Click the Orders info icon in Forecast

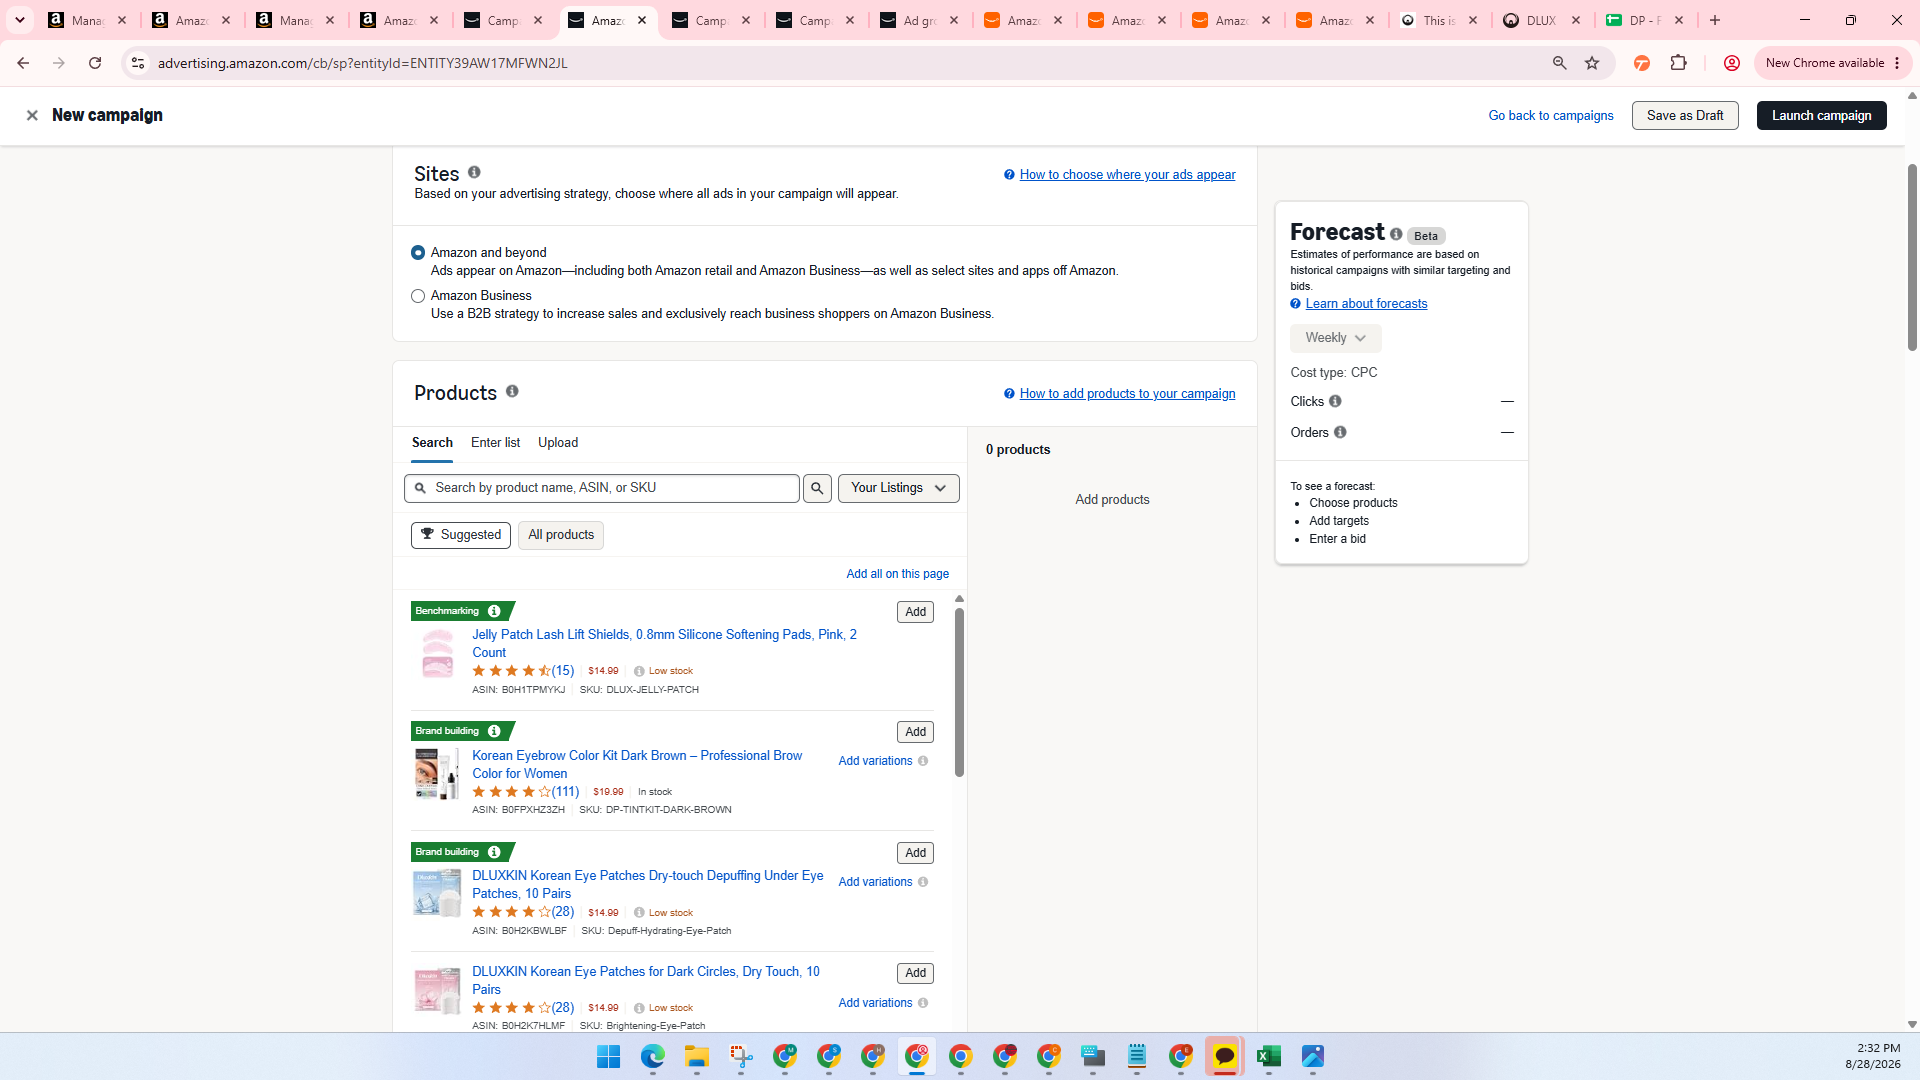pyautogui.click(x=1340, y=432)
